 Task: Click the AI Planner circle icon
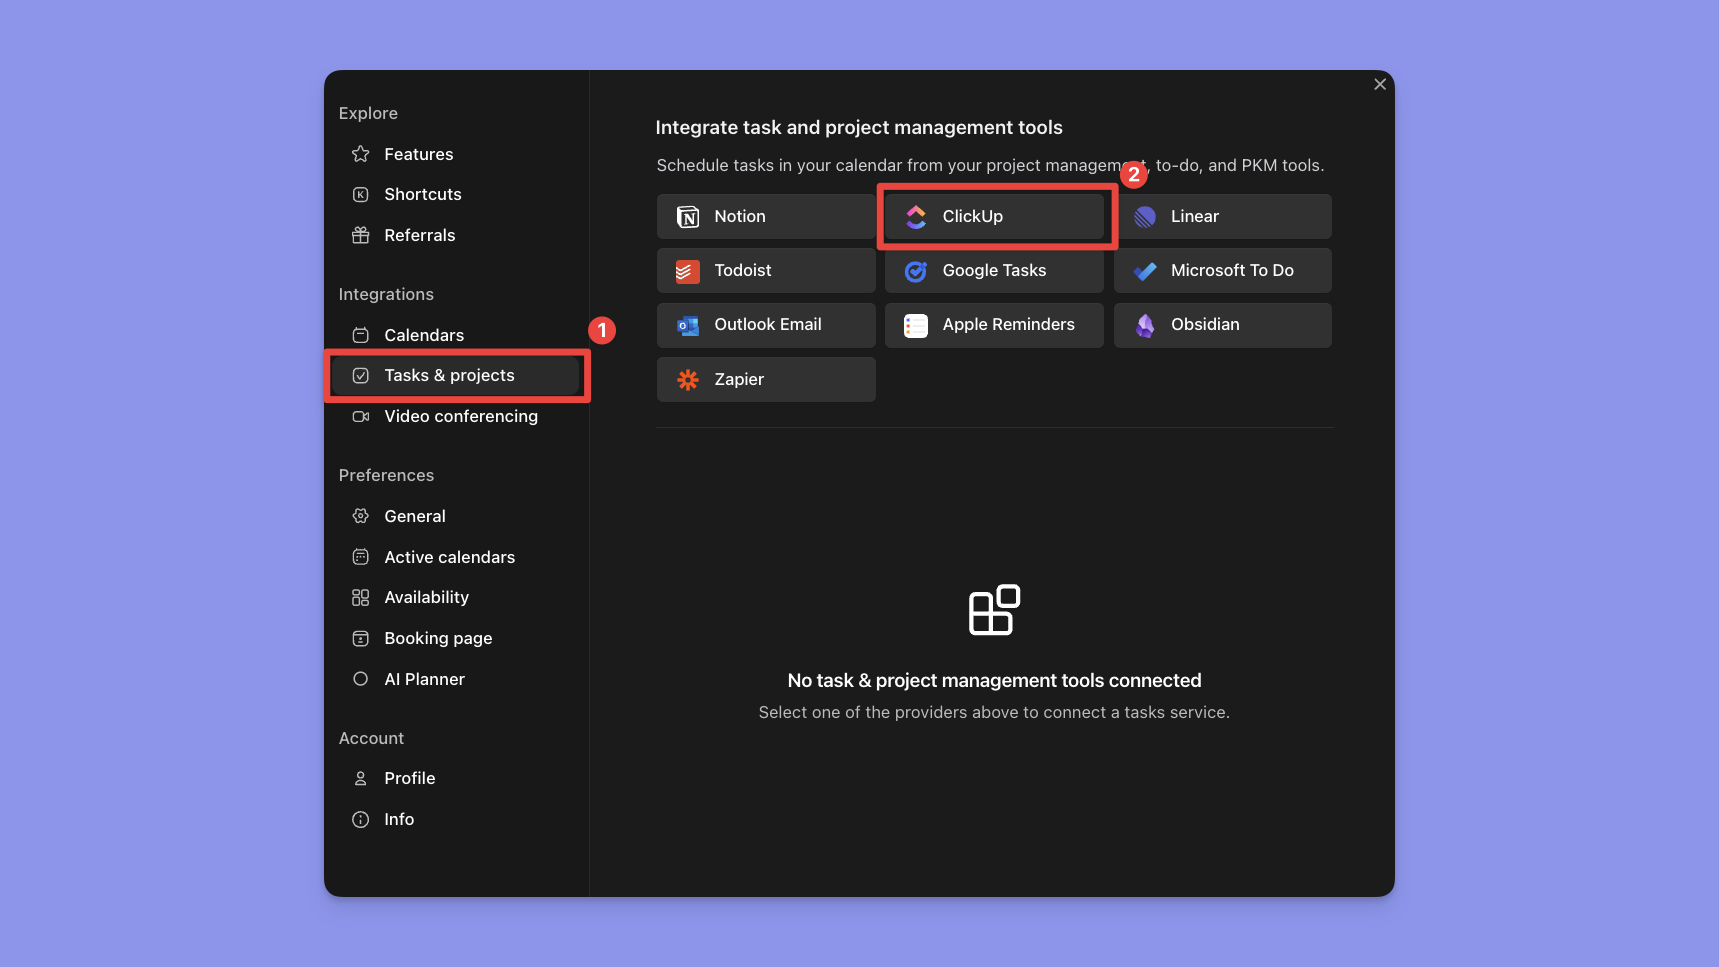361,679
